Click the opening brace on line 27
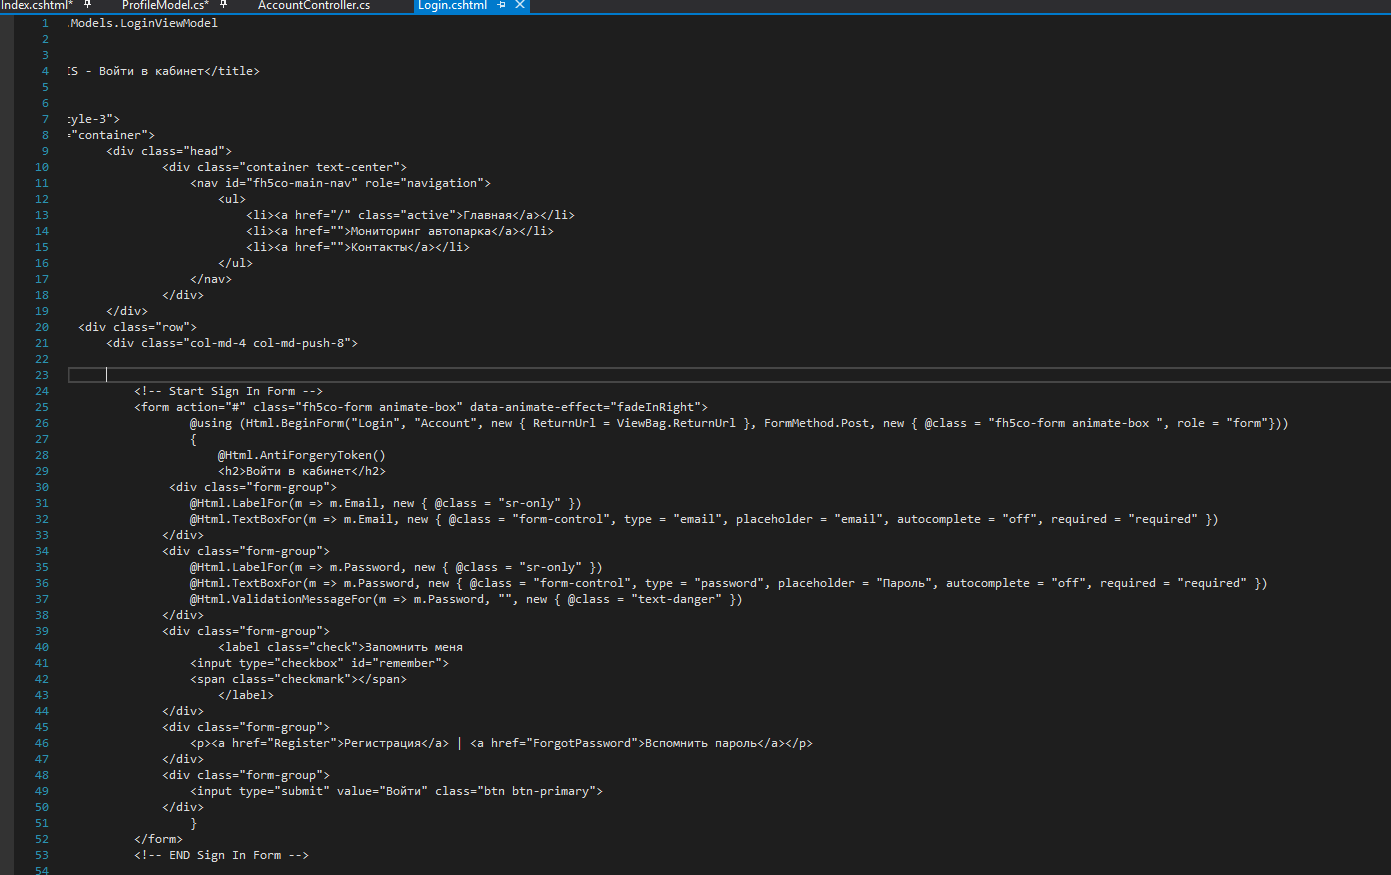Screen dimensions: 1391x875 [x=194, y=439]
